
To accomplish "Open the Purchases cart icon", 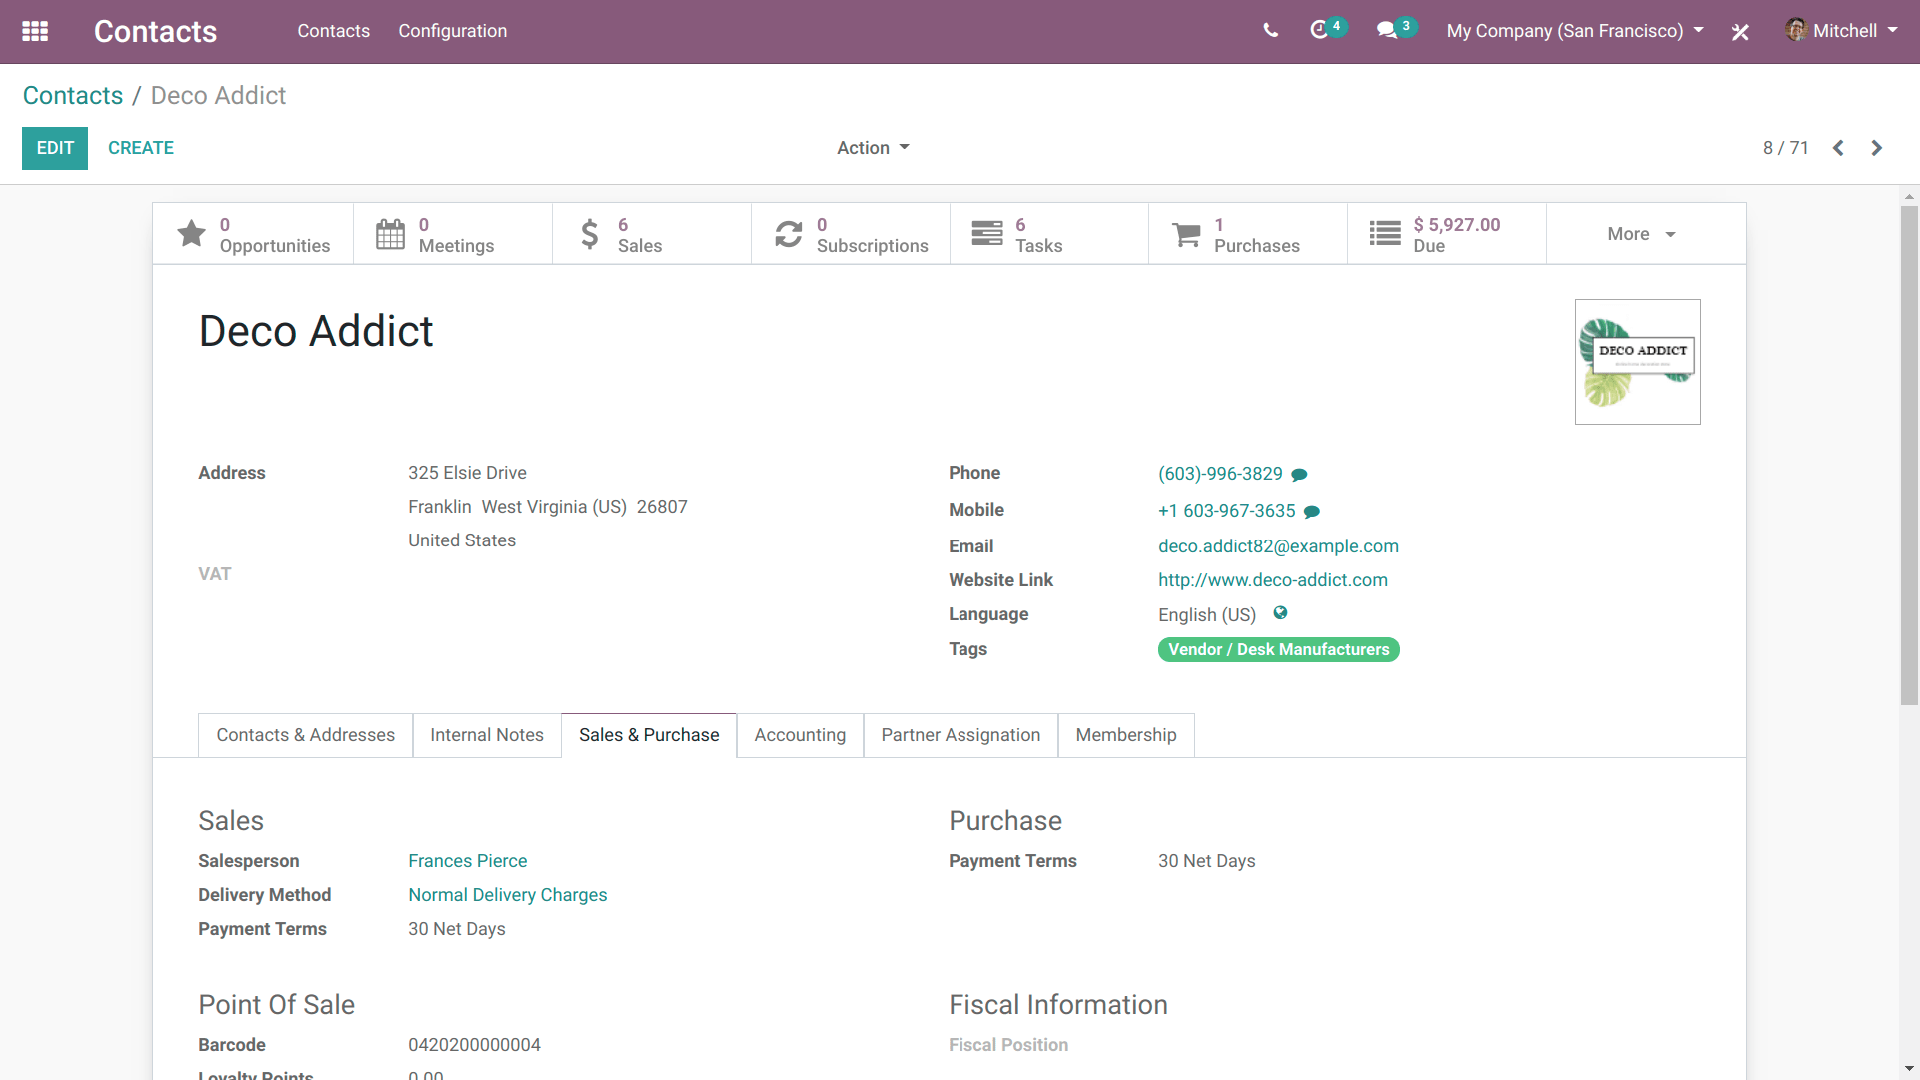I will [1185, 233].
